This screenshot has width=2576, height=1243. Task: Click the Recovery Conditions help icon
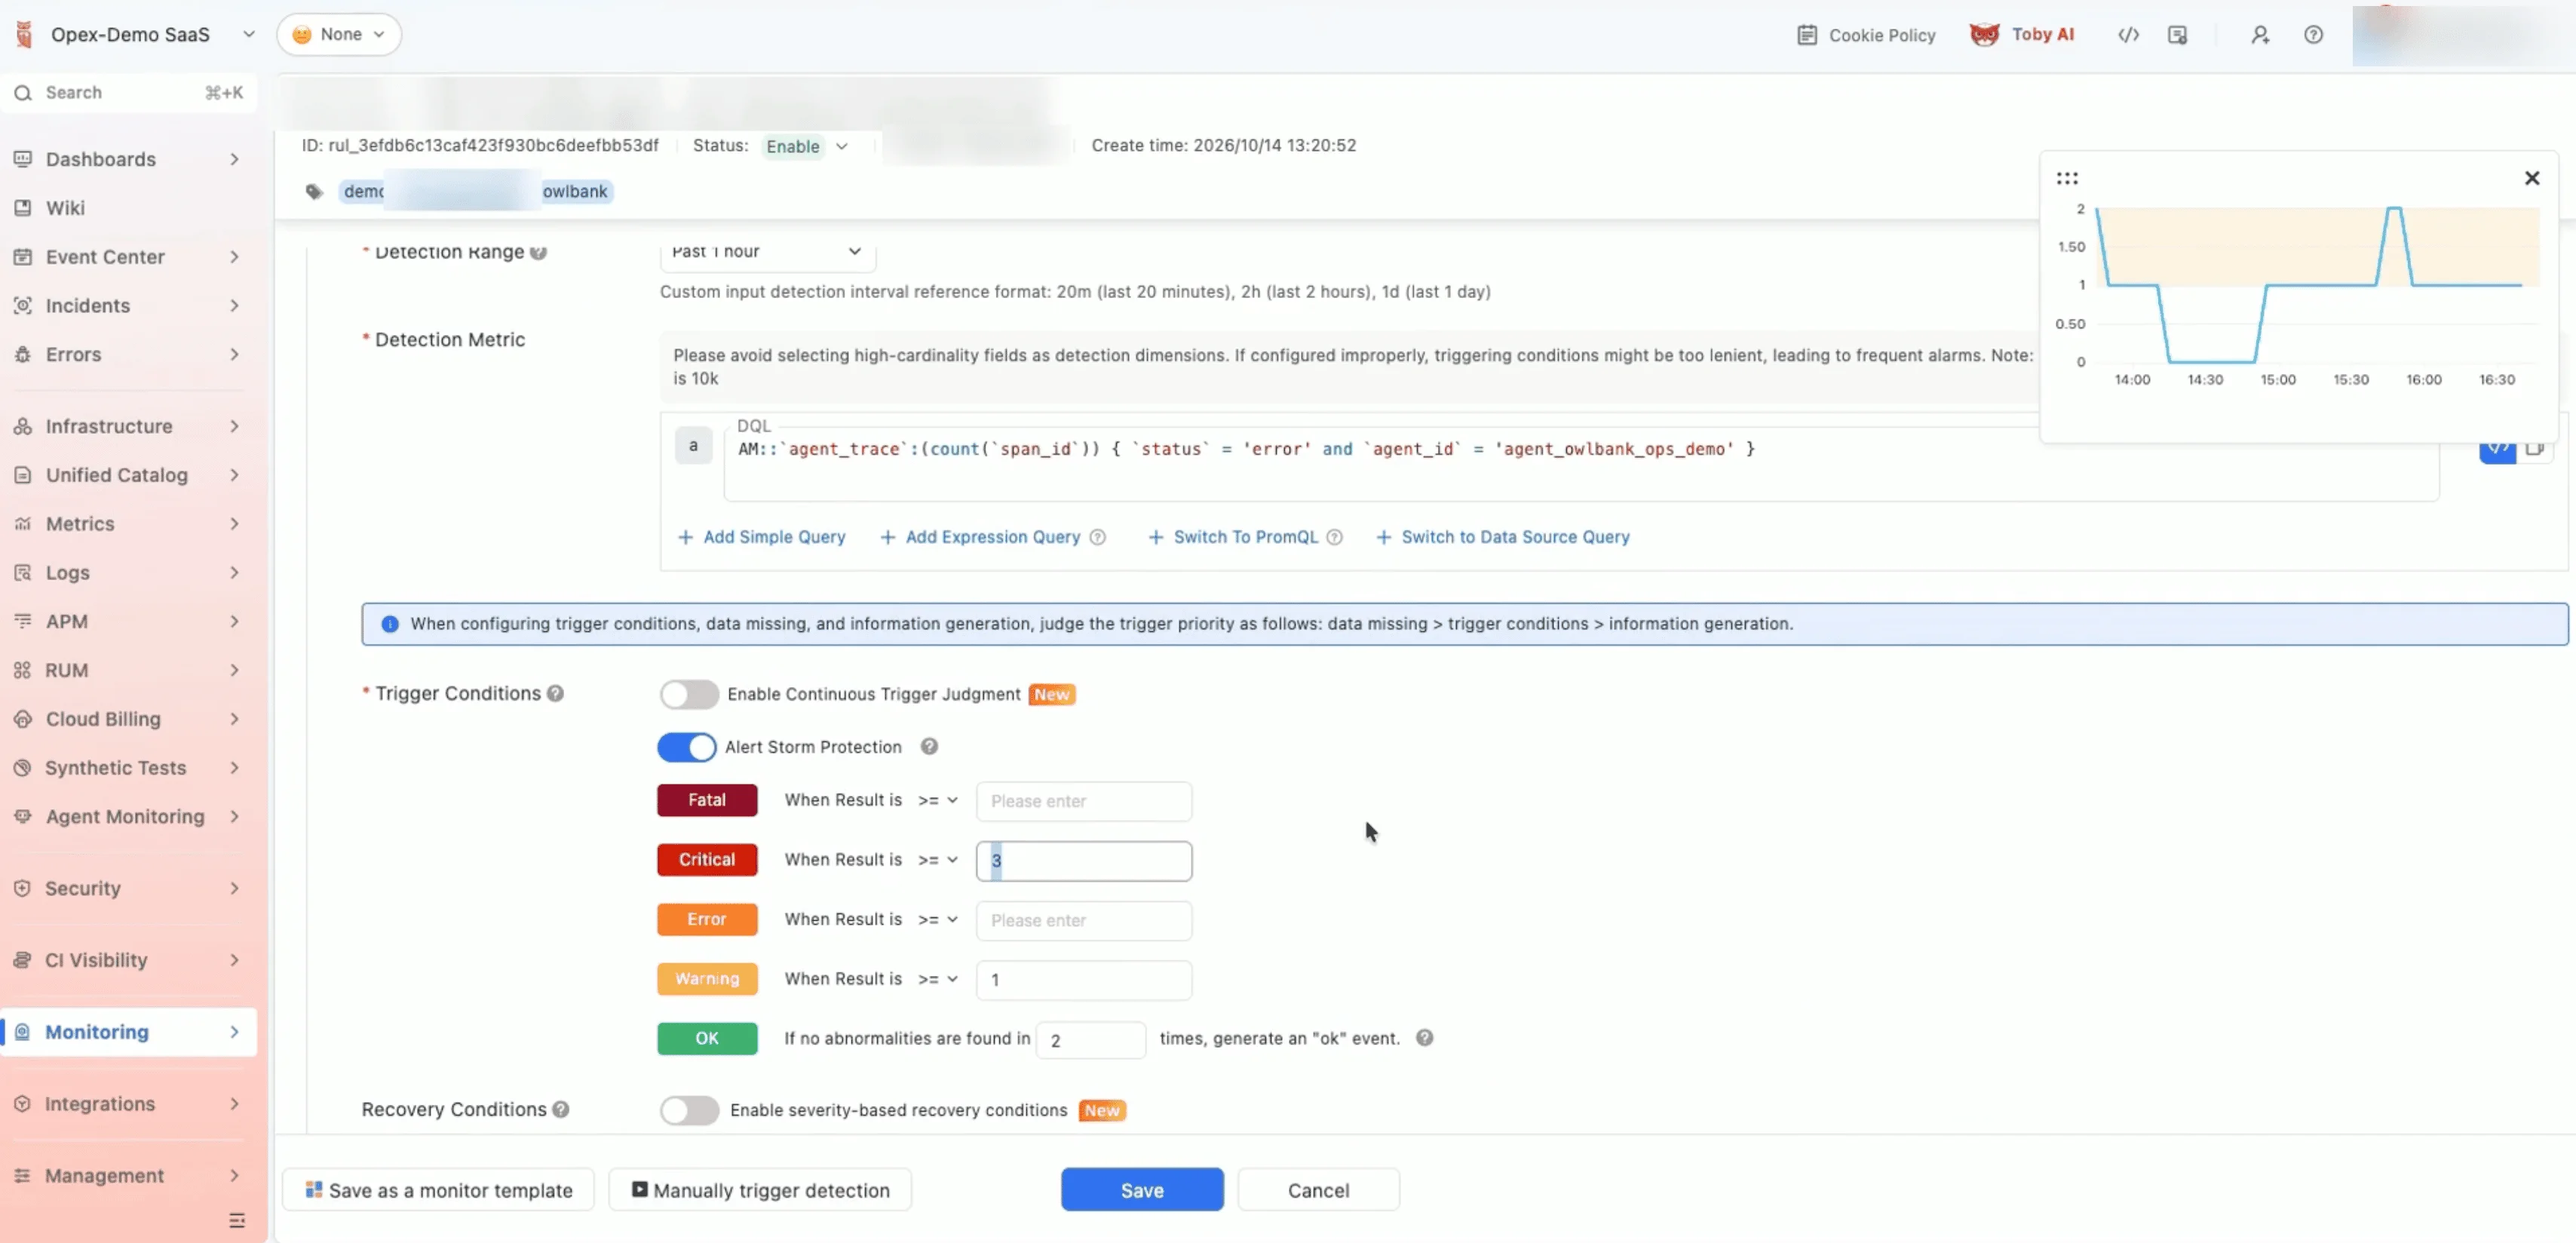click(561, 1109)
